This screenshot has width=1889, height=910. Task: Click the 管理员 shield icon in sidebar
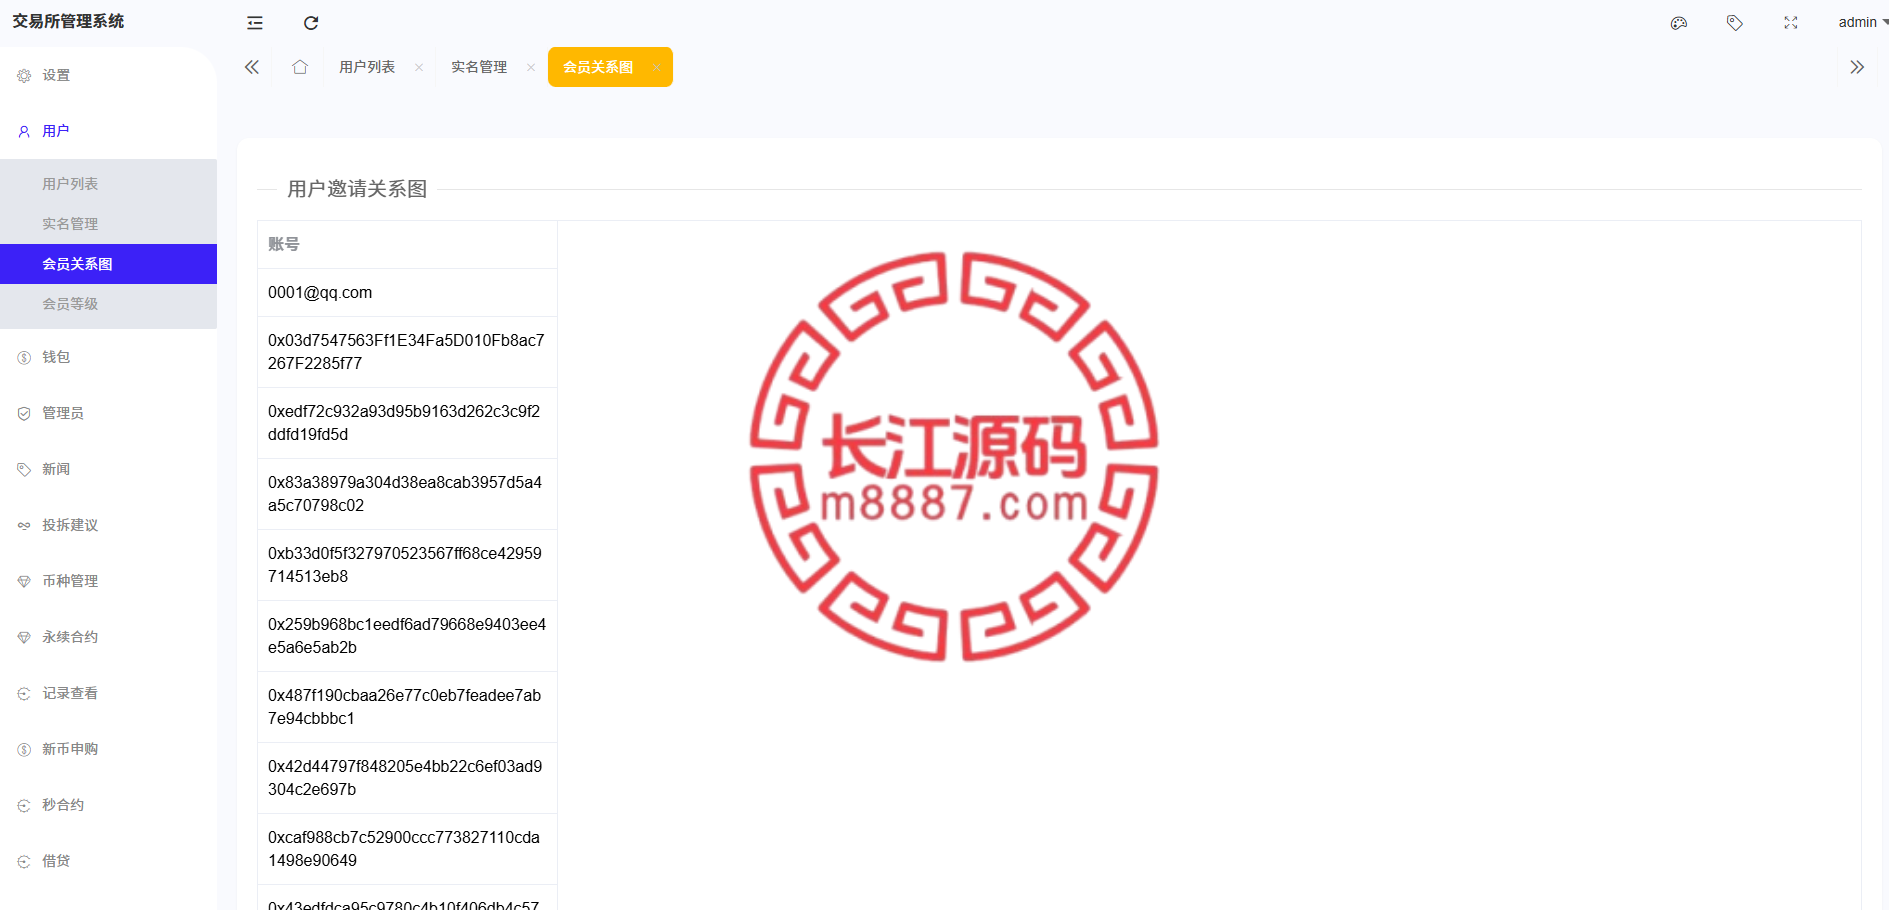[x=24, y=413]
